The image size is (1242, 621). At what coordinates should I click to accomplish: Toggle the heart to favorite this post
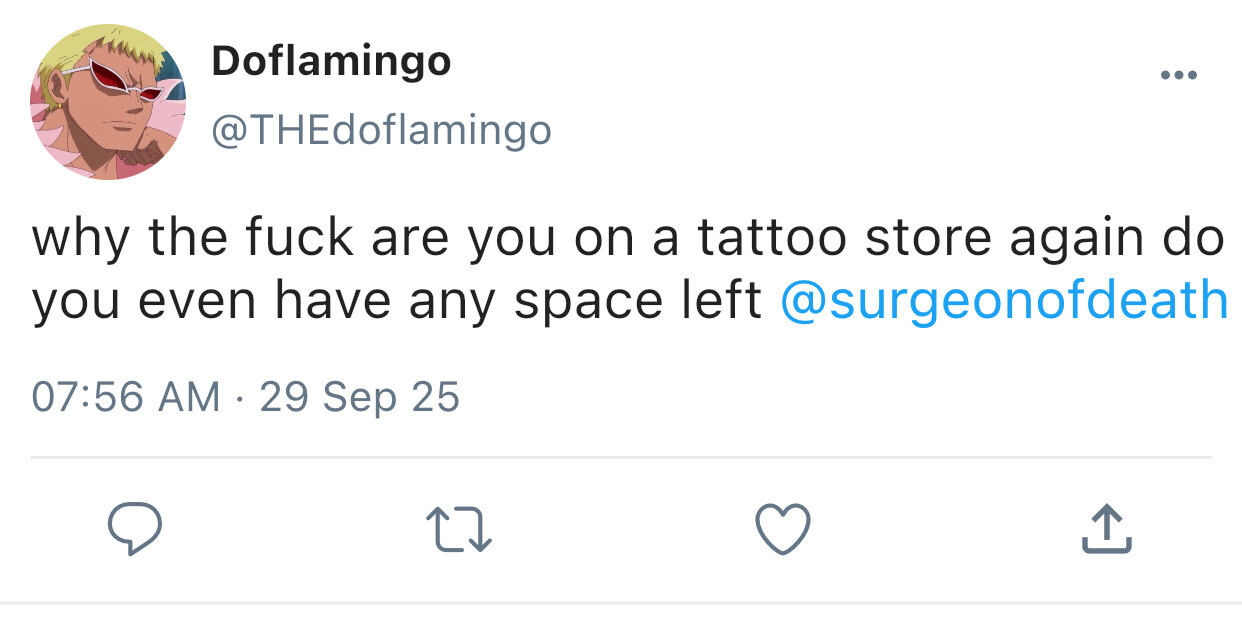pyautogui.click(x=780, y=530)
